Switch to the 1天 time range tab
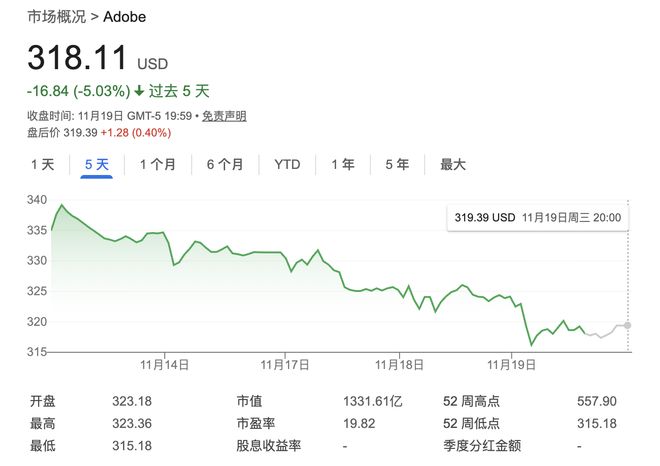The width and height of the screenshot is (660, 466). (x=43, y=165)
